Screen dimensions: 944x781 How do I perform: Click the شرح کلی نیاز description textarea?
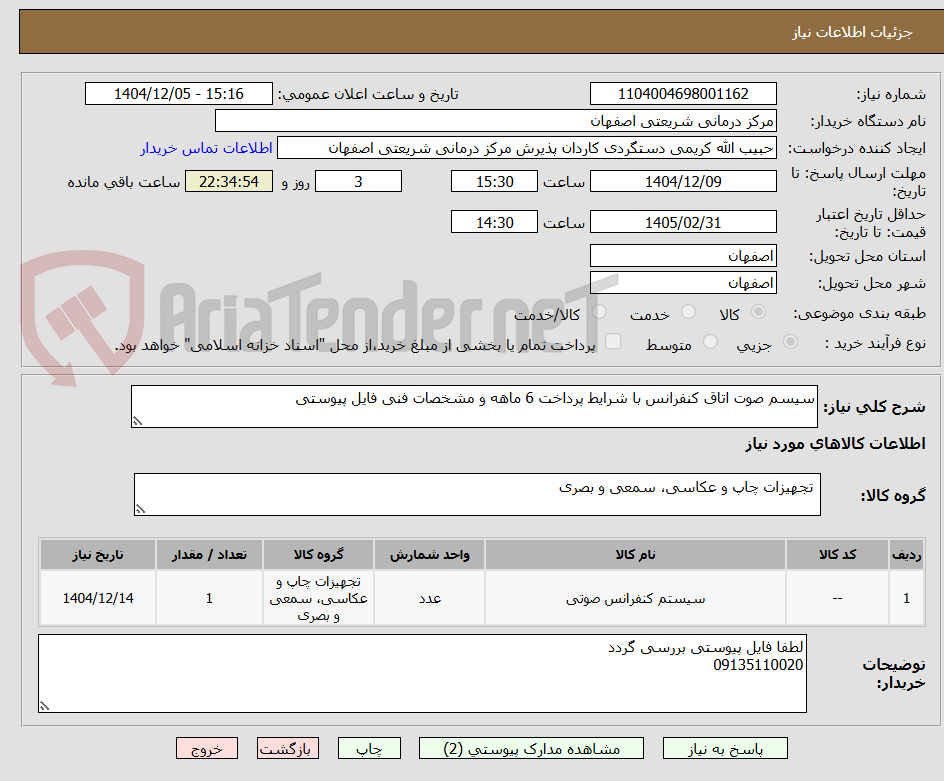point(474,406)
